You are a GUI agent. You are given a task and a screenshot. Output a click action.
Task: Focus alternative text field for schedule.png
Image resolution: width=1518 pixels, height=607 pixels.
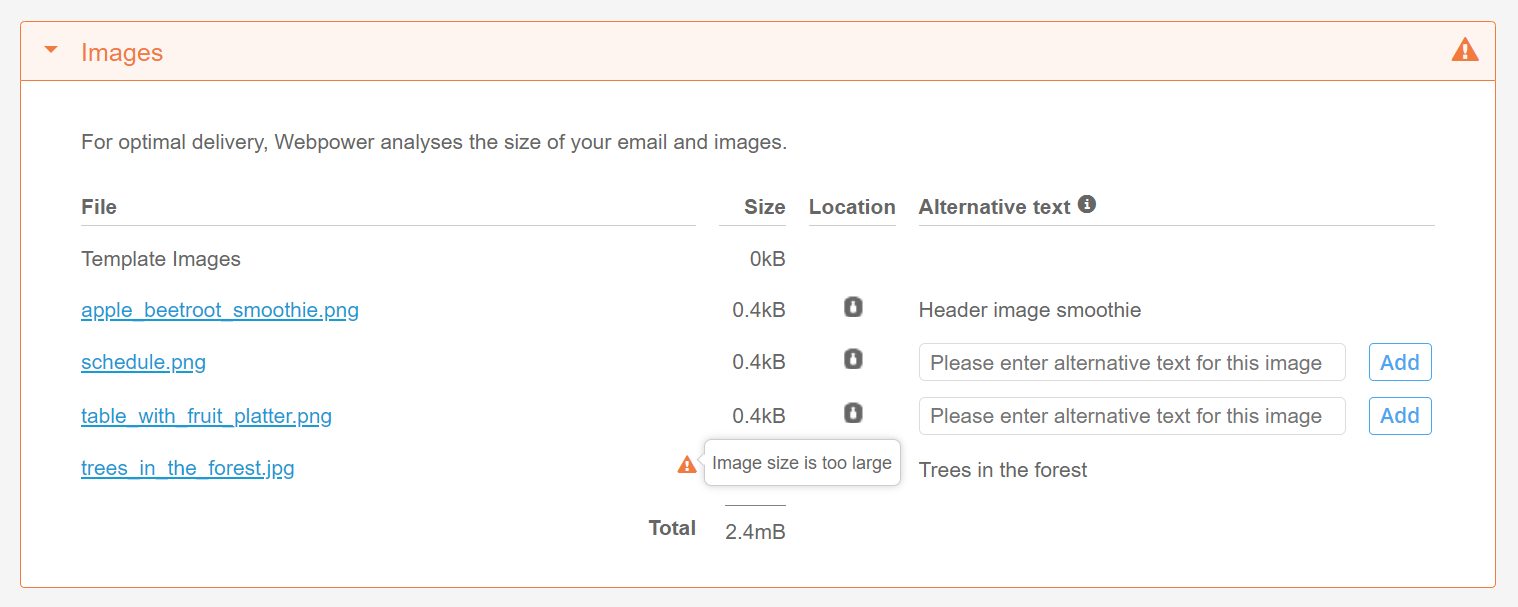1131,363
